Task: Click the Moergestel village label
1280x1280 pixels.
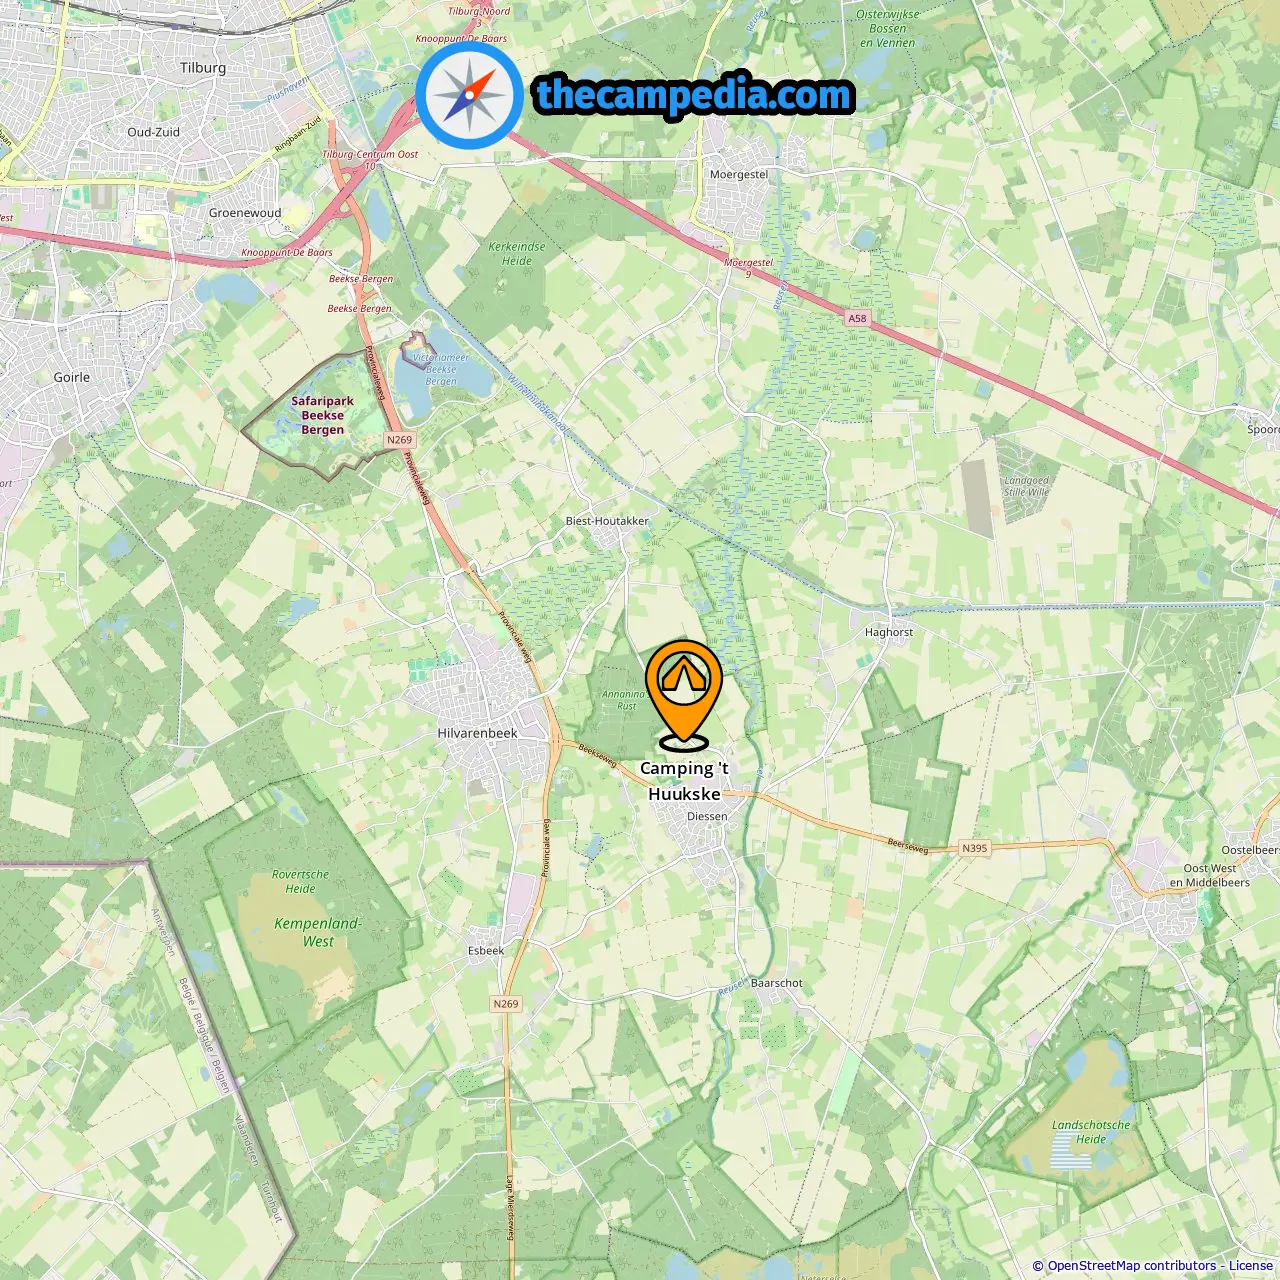Action: click(739, 174)
